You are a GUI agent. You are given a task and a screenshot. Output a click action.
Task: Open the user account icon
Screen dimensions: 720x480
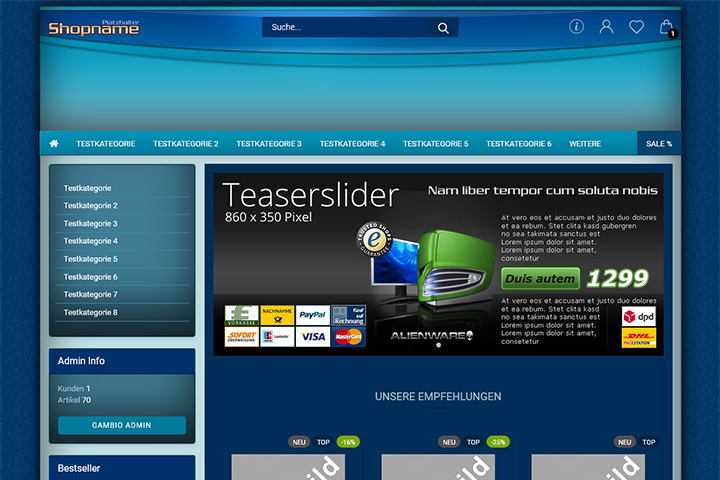pos(606,27)
